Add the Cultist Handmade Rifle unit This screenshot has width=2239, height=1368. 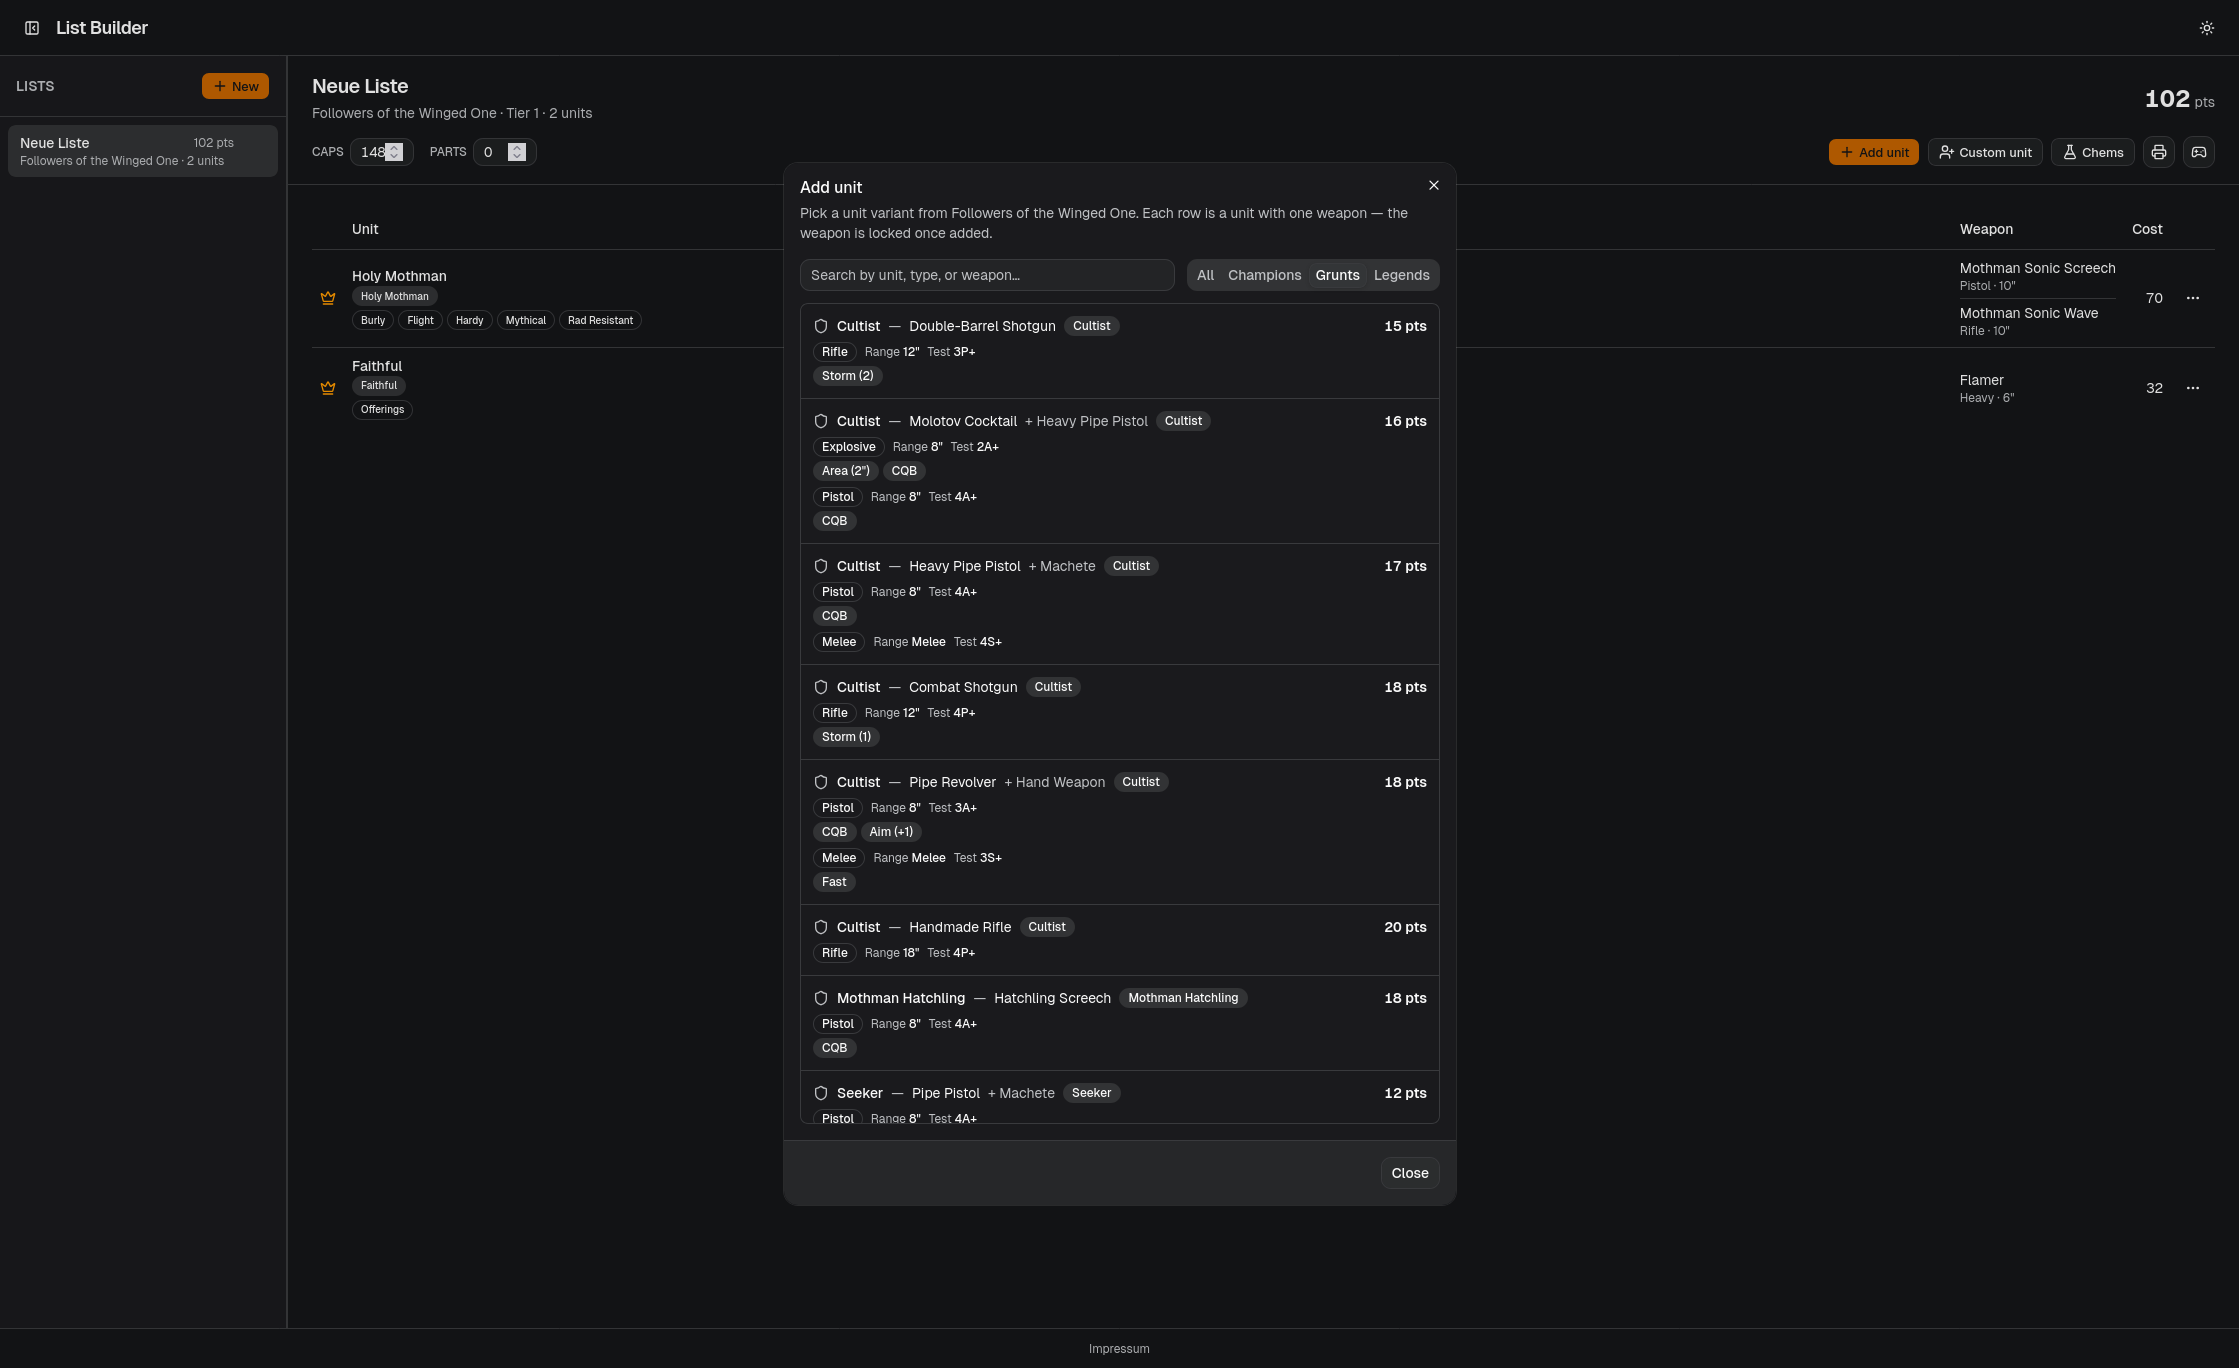pyautogui.click(x=1119, y=940)
